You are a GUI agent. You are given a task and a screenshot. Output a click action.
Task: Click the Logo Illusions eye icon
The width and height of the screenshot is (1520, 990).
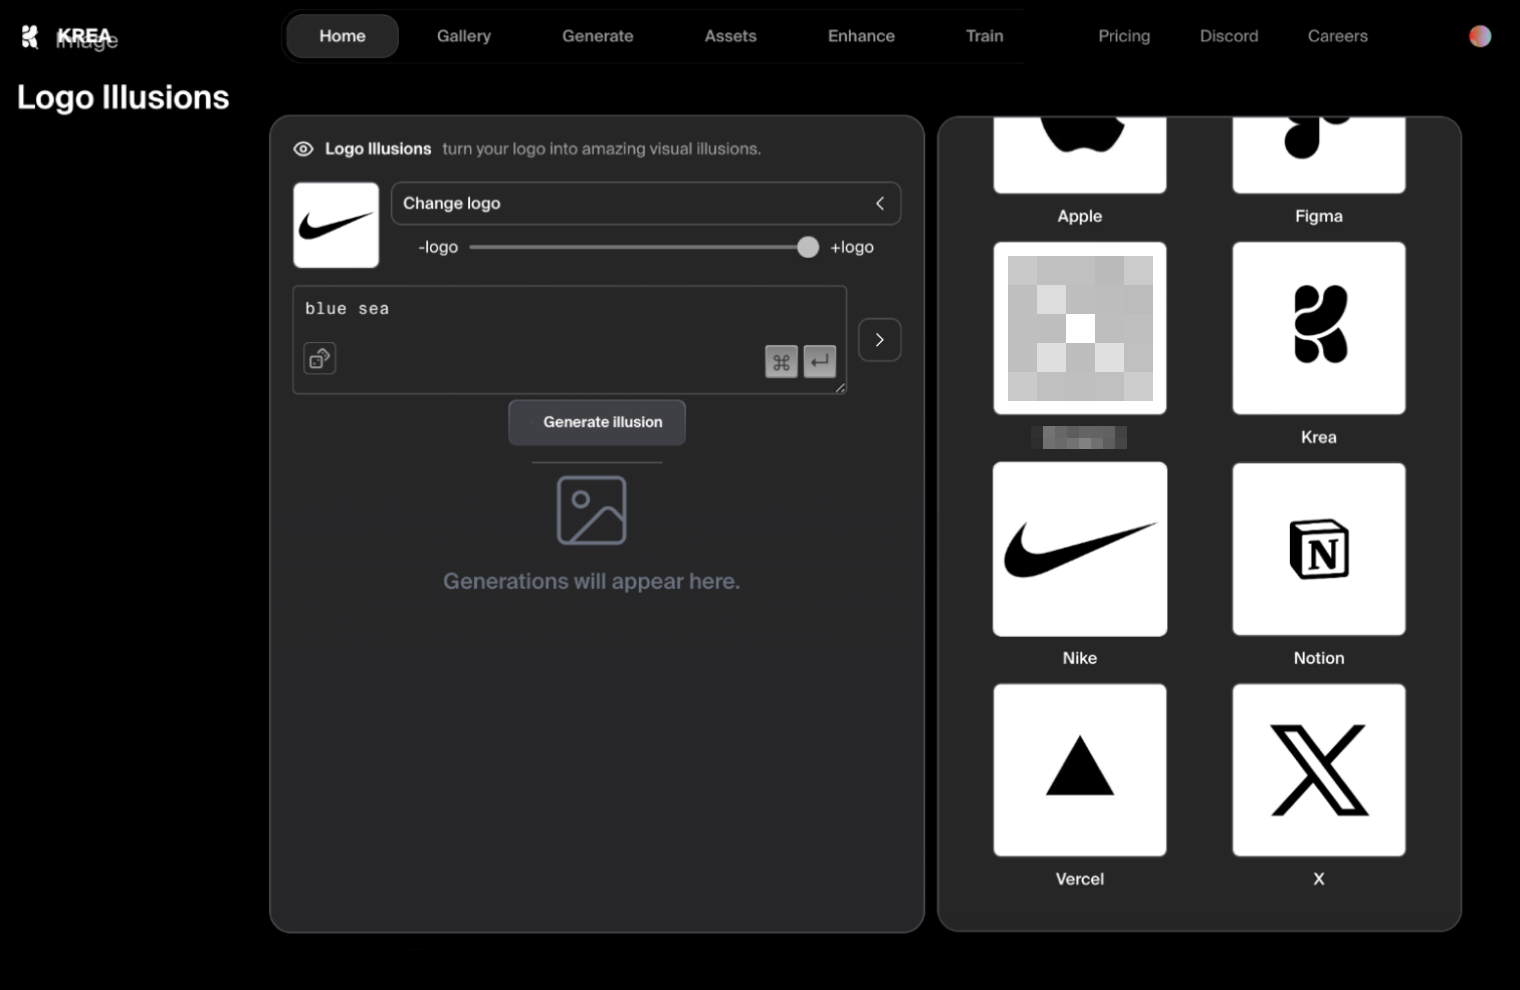(x=303, y=149)
